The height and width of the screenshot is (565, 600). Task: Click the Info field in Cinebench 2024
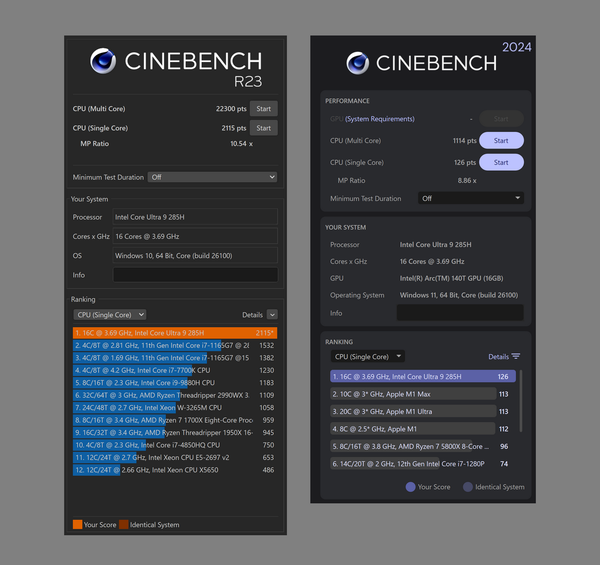coord(459,313)
